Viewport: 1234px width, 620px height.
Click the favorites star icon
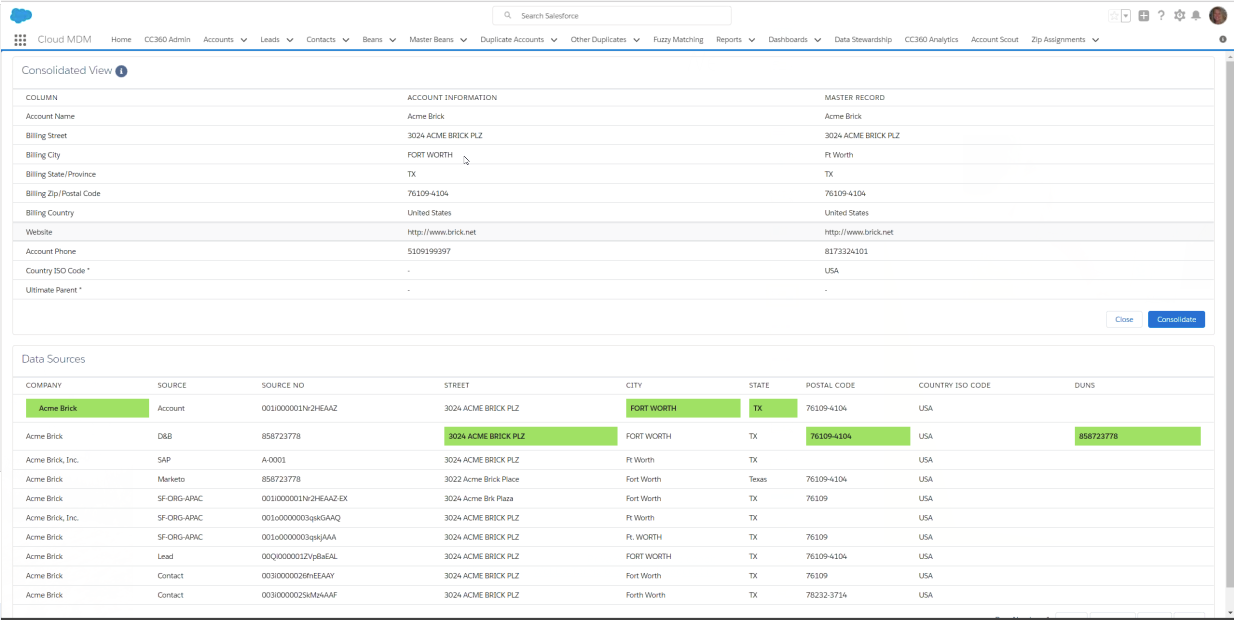pos(1113,16)
